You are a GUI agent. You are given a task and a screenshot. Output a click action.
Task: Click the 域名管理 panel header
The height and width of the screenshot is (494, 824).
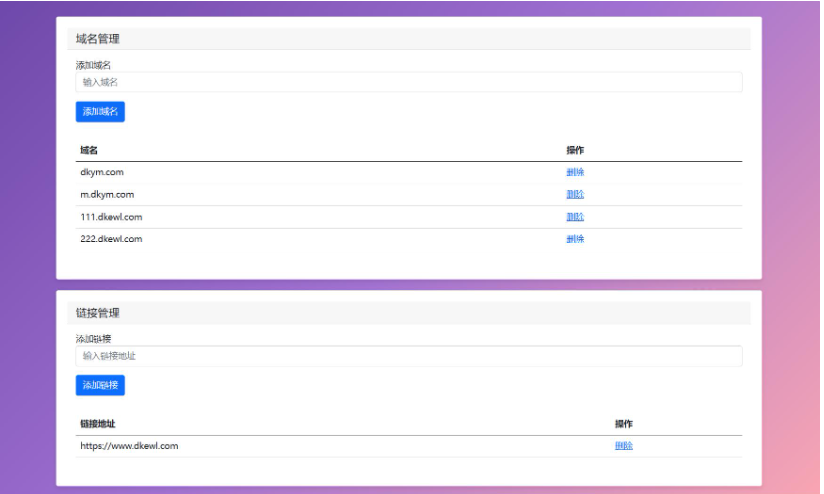pos(98,39)
